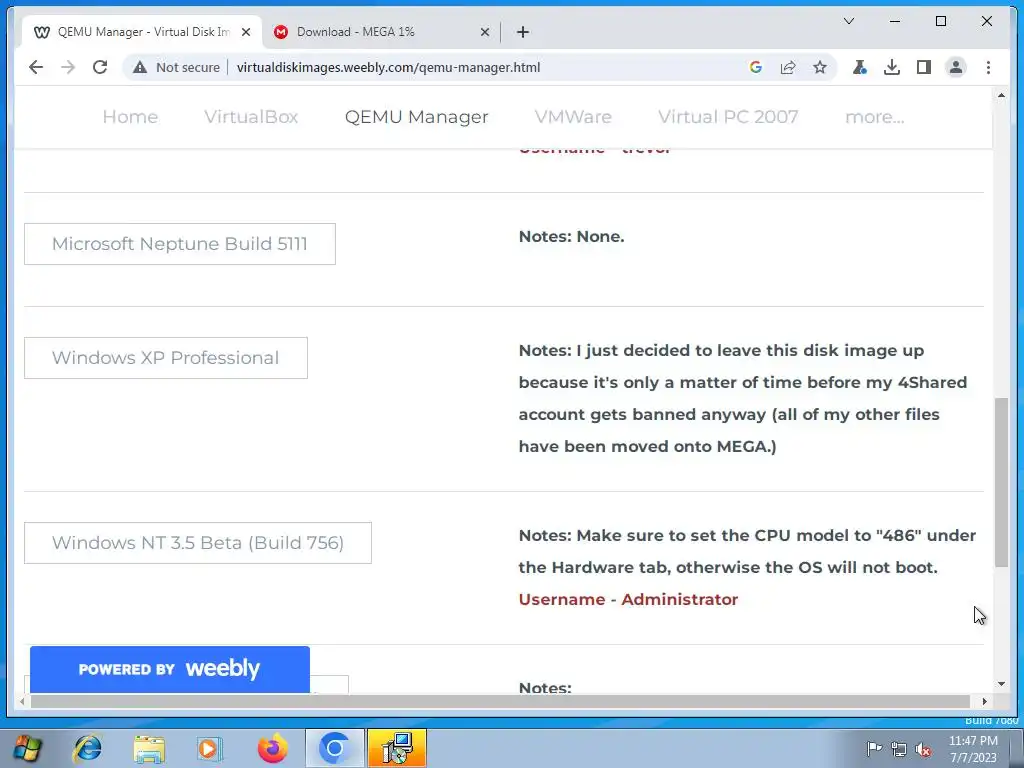Toggle the Chrome side panel
The width and height of the screenshot is (1024, 768).
923,67
